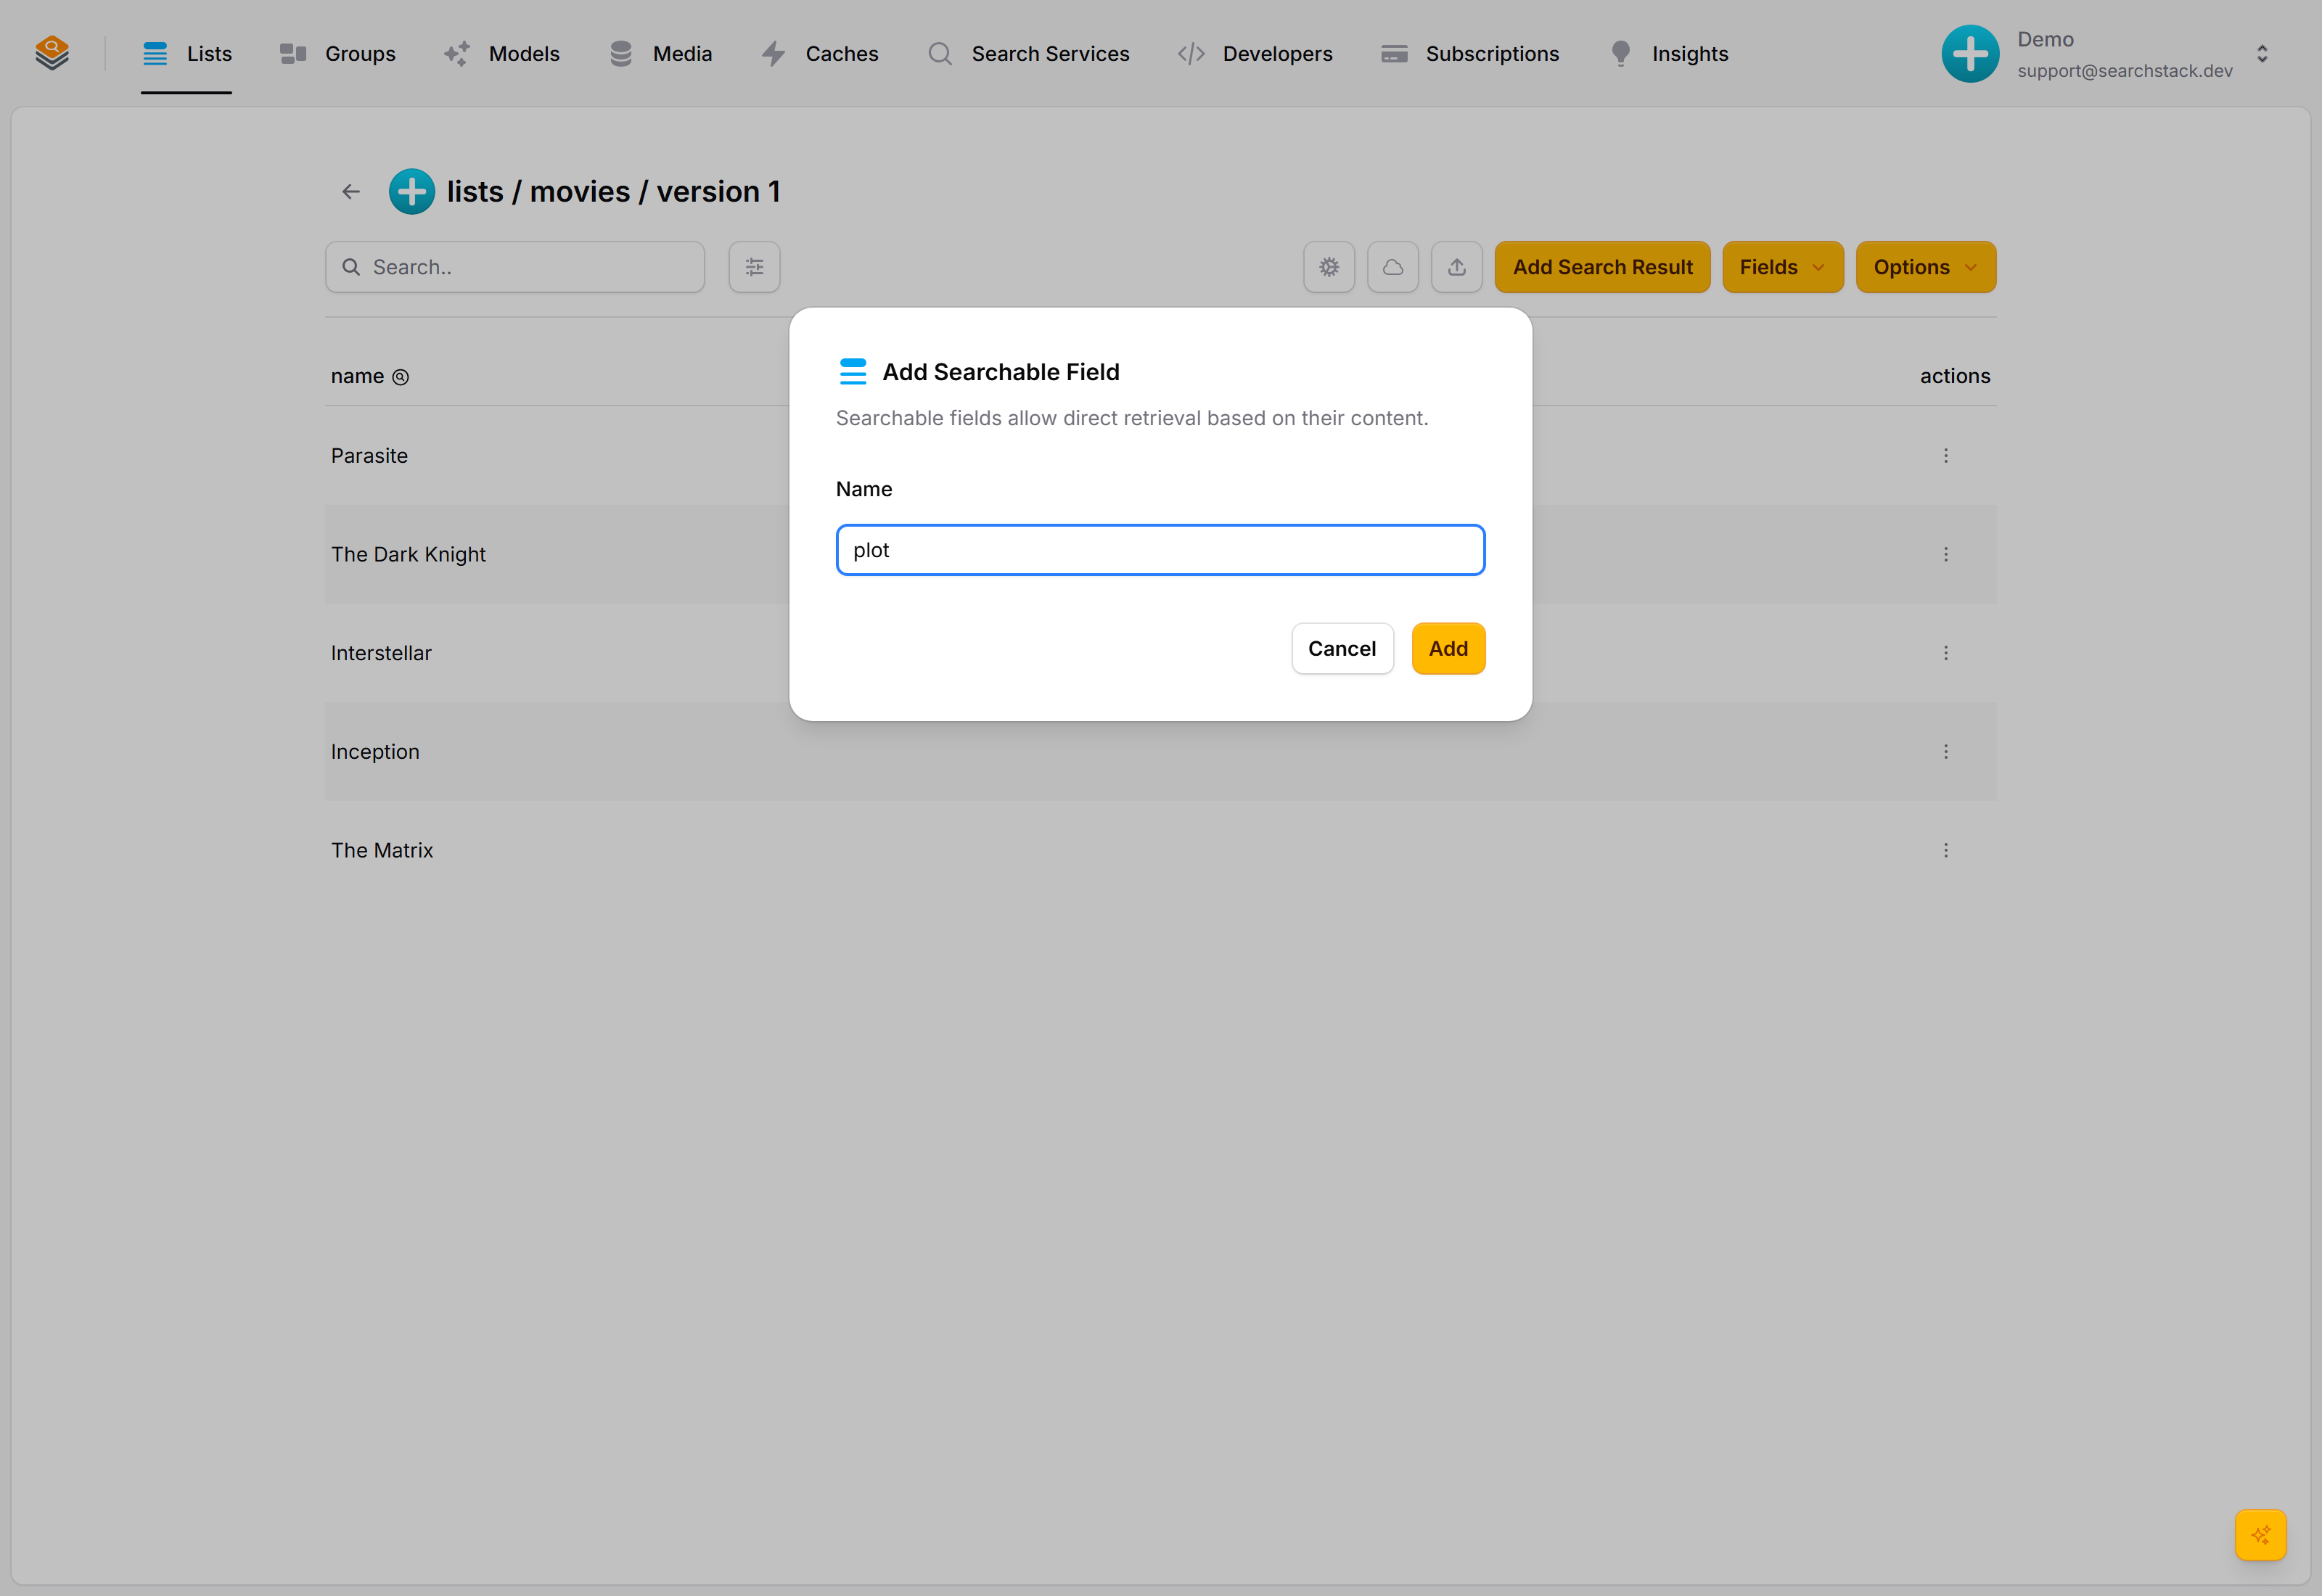Open actions menu for The Dark Knight
Screen dimensions: 2322x1596
tap(1946, 554)
